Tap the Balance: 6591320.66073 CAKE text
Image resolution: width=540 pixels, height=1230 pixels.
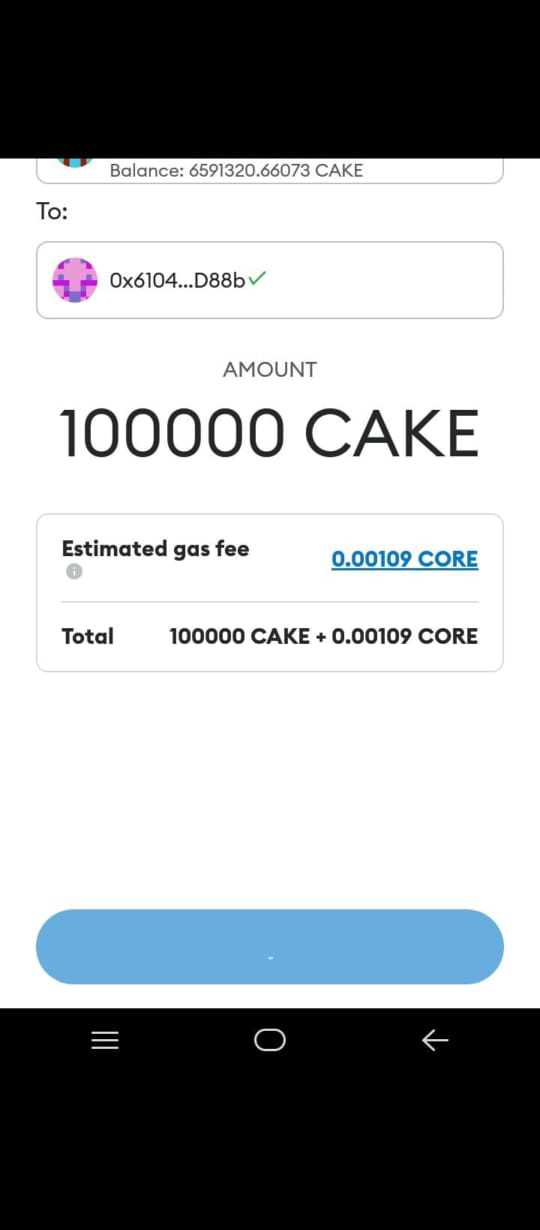coord(236,170)
